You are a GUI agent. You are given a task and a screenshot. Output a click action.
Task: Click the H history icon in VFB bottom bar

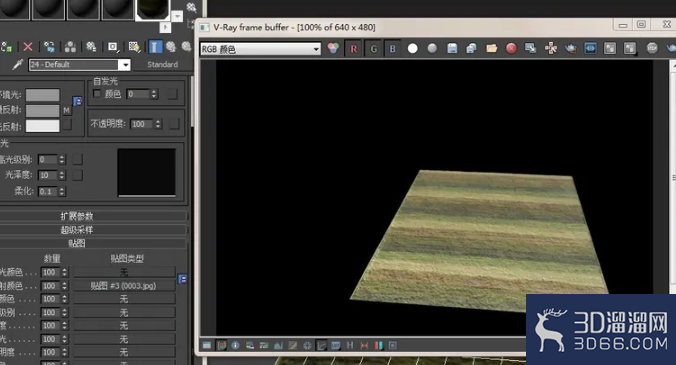tap(350, 345)
